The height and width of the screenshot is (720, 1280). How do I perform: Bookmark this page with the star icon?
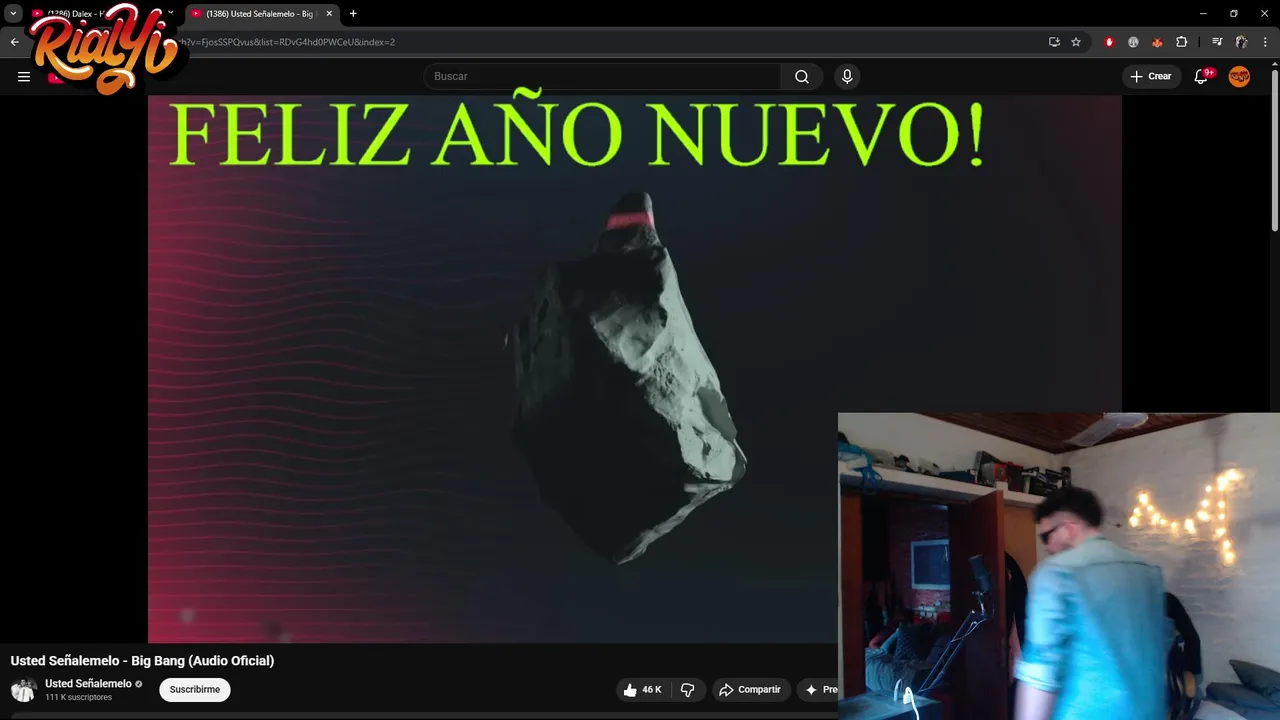pyautogui.click(x=1076, y=42)
